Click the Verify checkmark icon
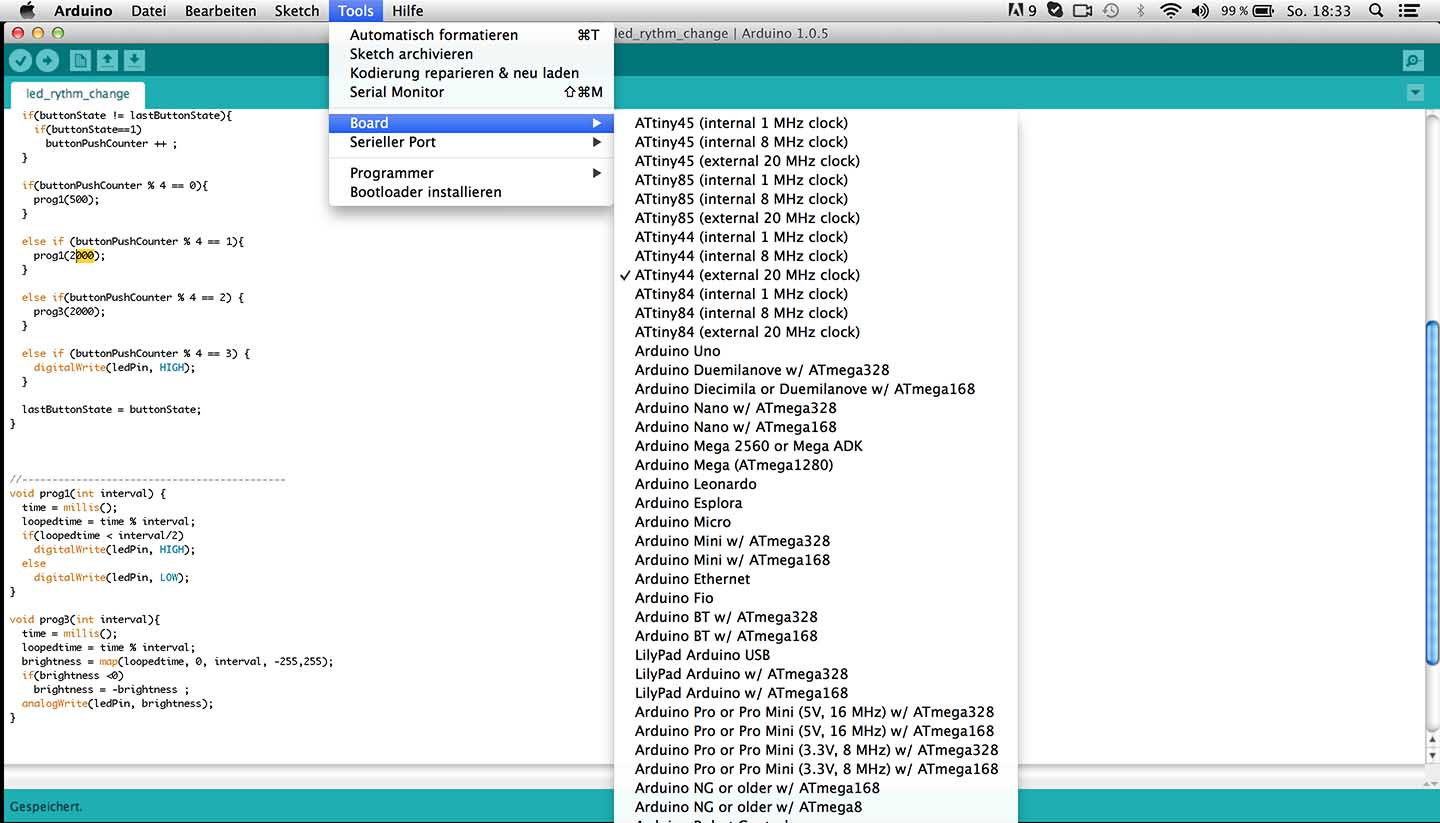 [x=20, y=60]
